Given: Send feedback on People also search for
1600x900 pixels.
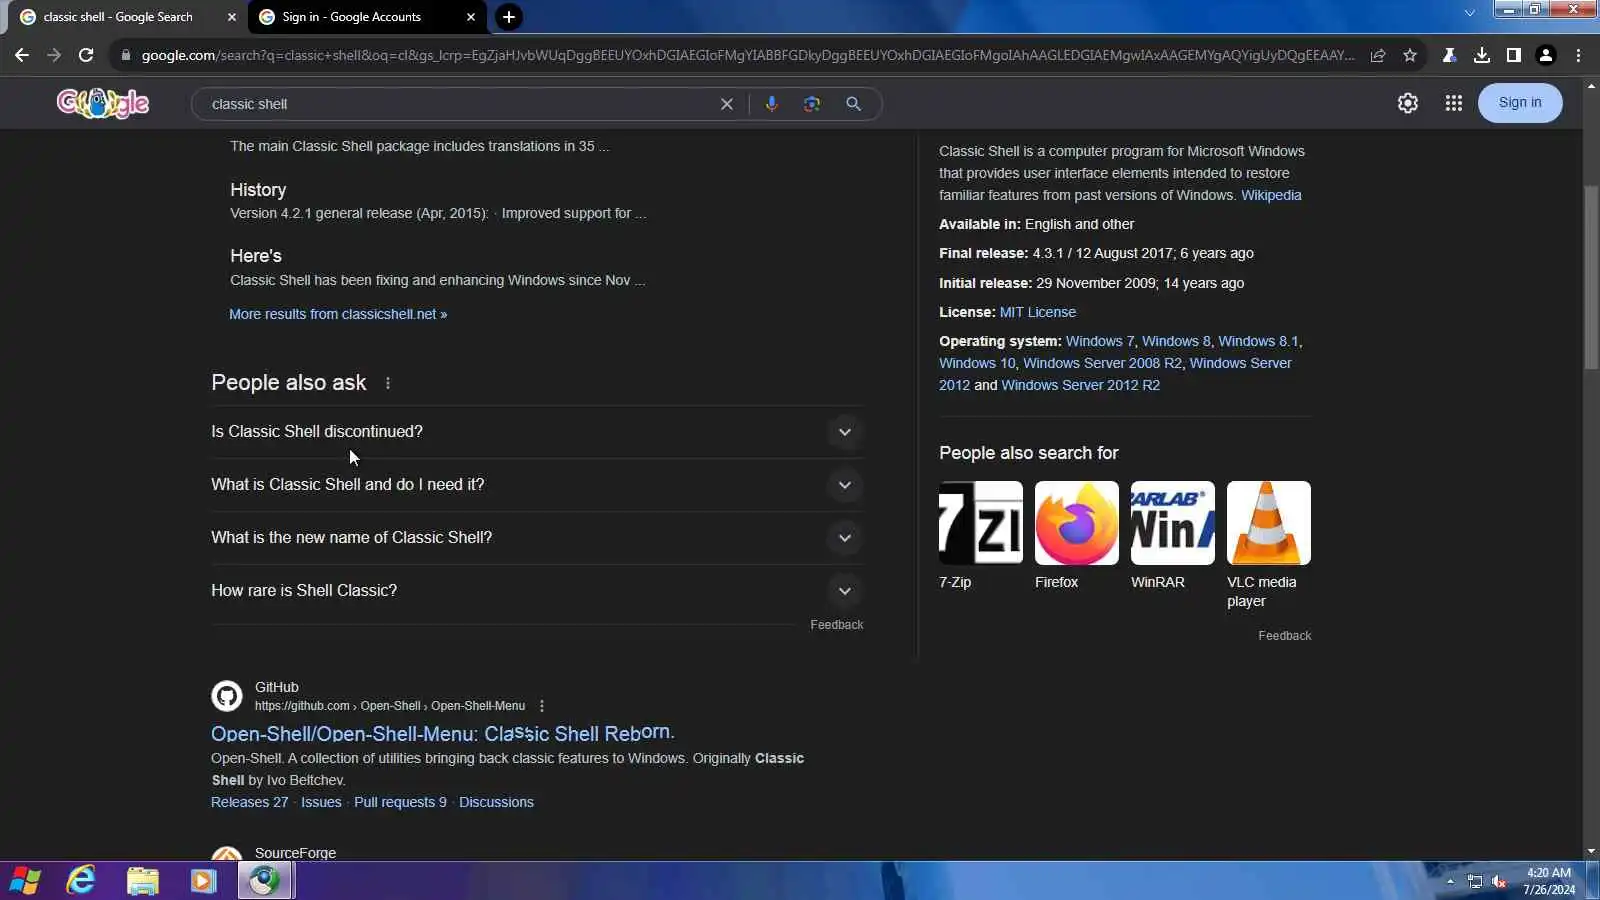Looking at the screenshot, I should click(1285, 636).
